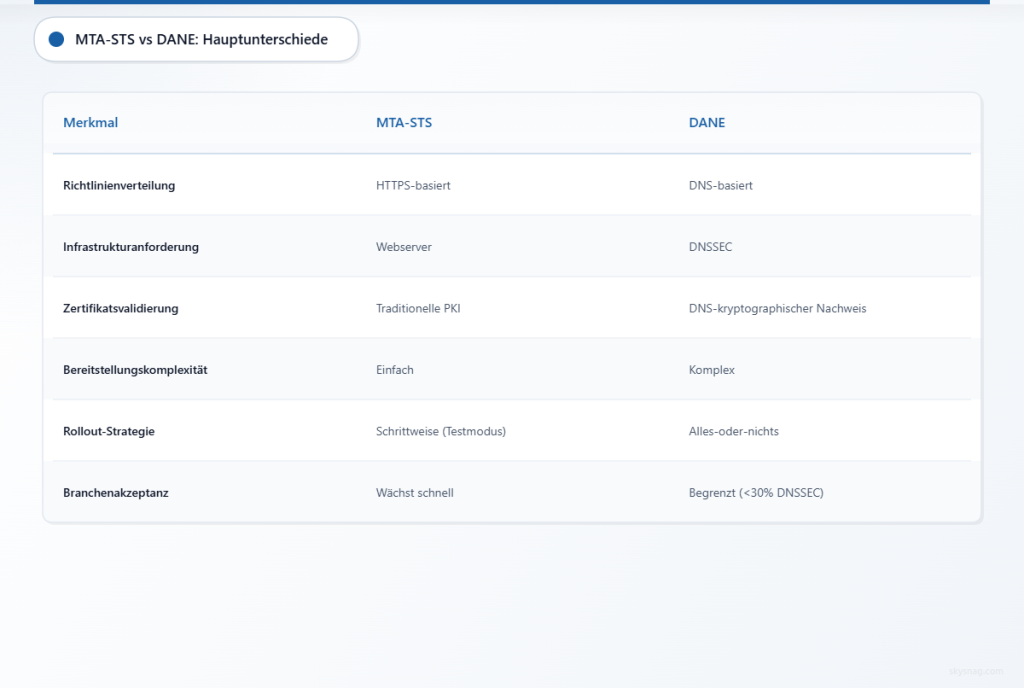Select the Bereitstellungskomplexität row label
This screenshot has width=1024, height=688.
click(x=135, y=369)
